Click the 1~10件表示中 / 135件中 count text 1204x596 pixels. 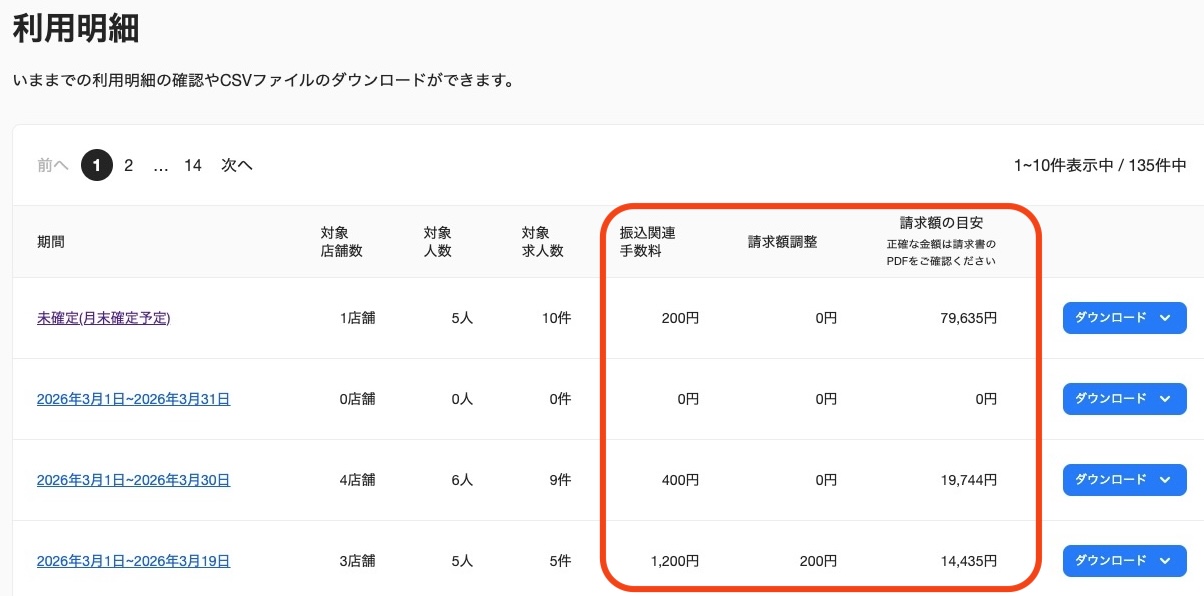[x=1100, y=166]
